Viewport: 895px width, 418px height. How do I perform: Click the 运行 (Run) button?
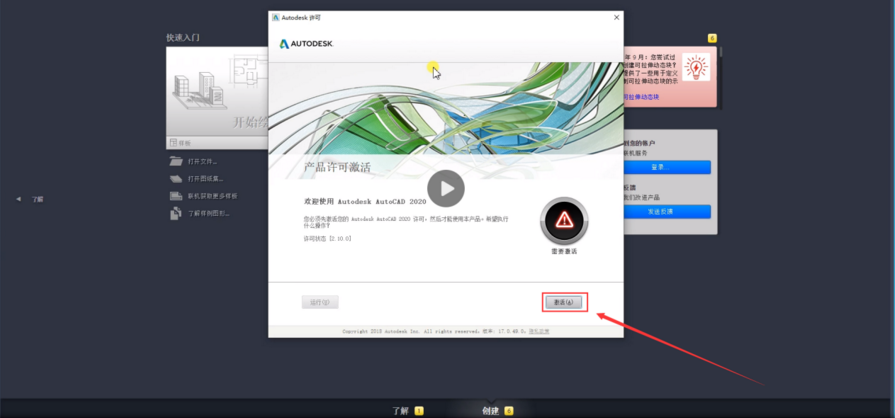pyautogui.click(x=320, y=302)
